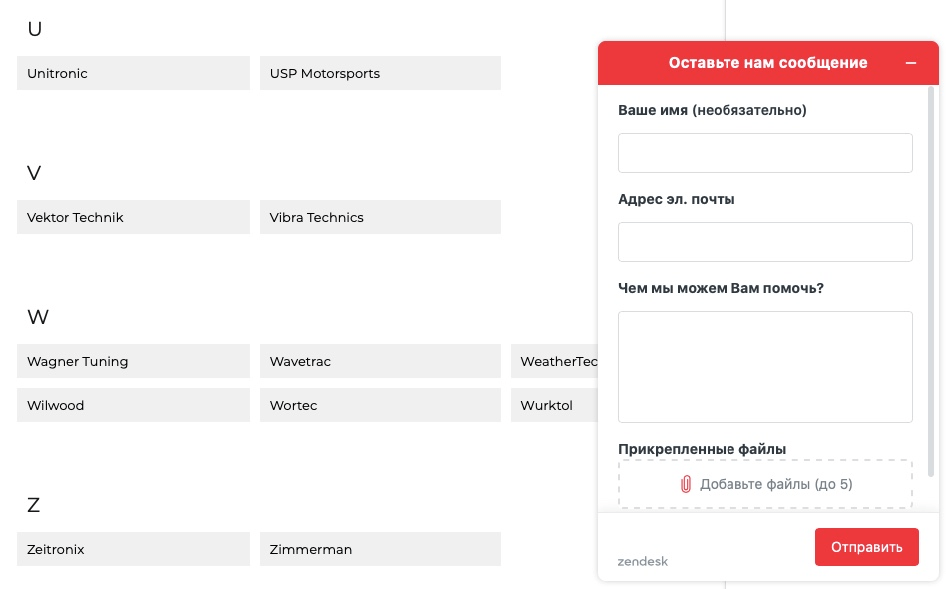Focus the Адрес эл. почты field
Viewport: 946px width, 589px height.
click(765, 242)
